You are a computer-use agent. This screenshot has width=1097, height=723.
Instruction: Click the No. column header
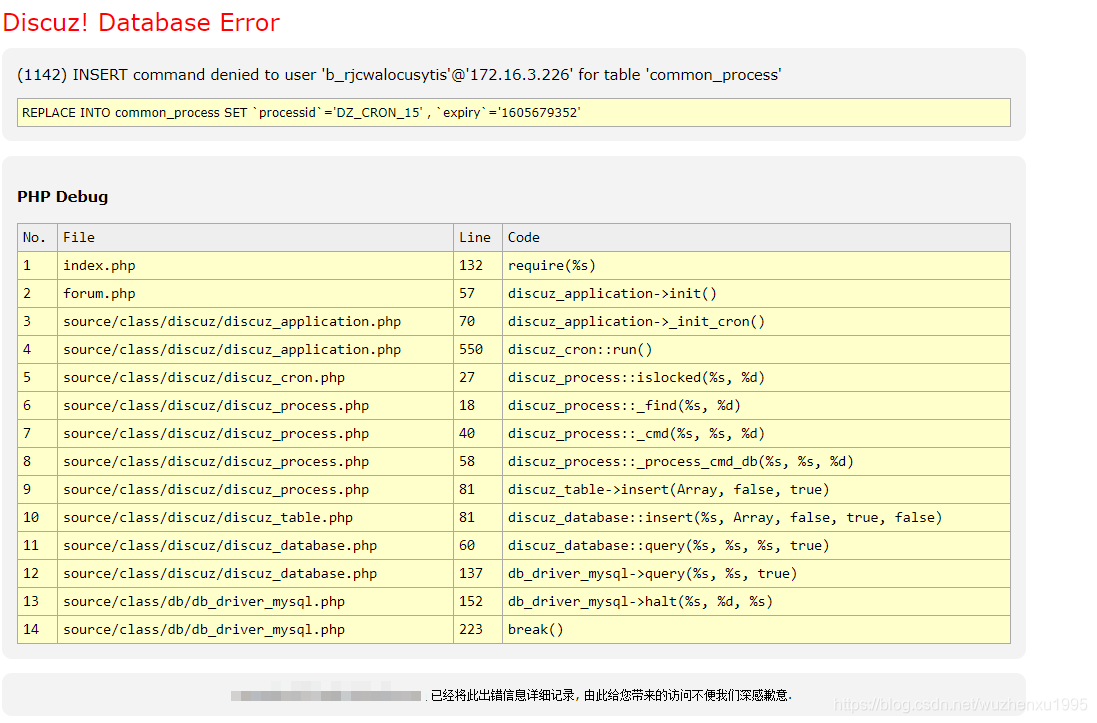coord(38,238)
